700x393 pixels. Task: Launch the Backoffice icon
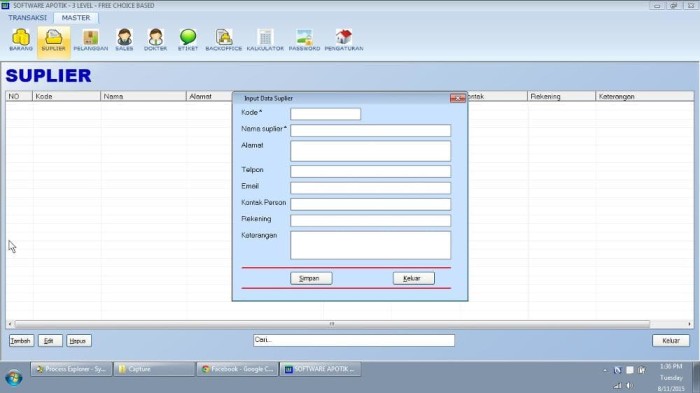point(224,40)
